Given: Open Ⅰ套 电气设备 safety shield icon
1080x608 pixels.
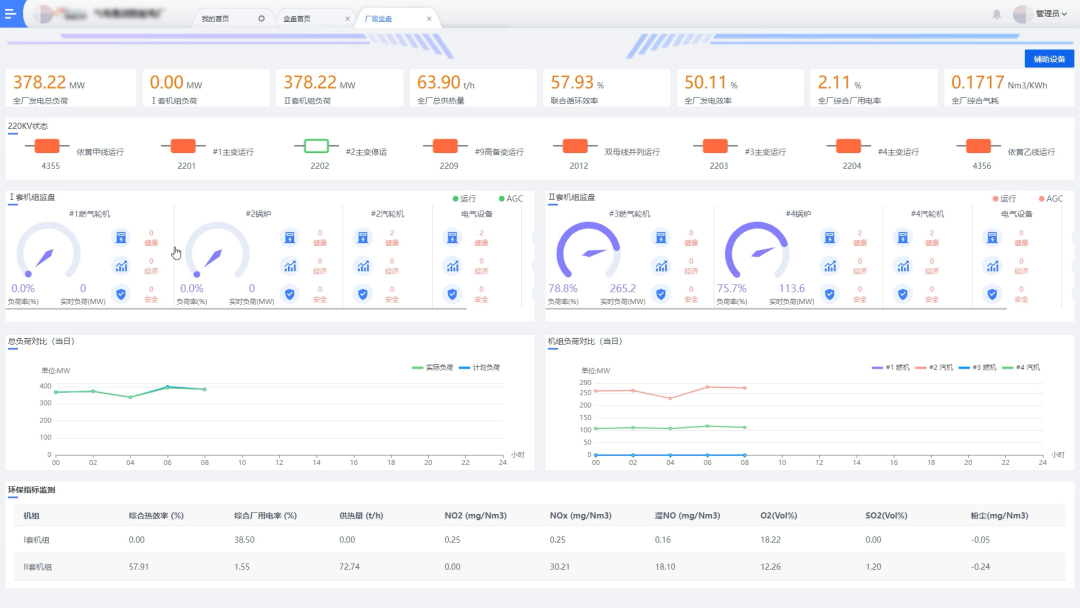Looking at the screenshot, I should pyautogui.click(x=453, y=294).
